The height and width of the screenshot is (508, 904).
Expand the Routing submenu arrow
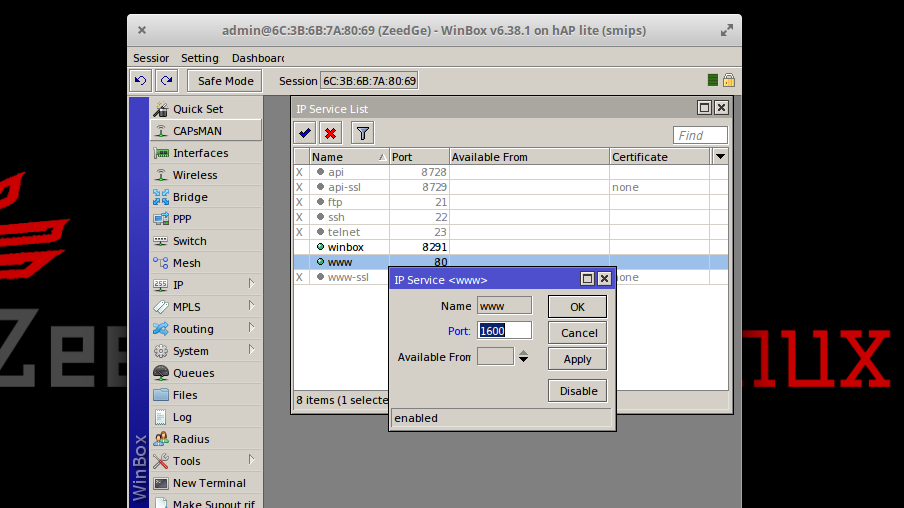point(251,328)
